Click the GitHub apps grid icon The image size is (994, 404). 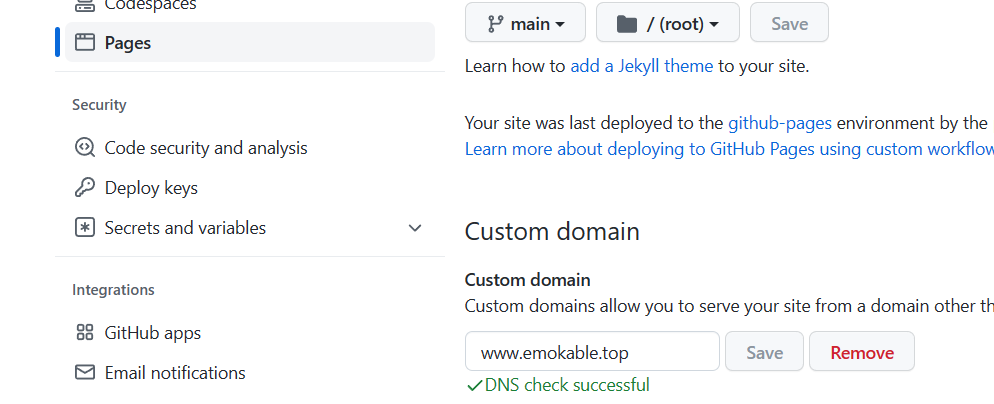85,333
